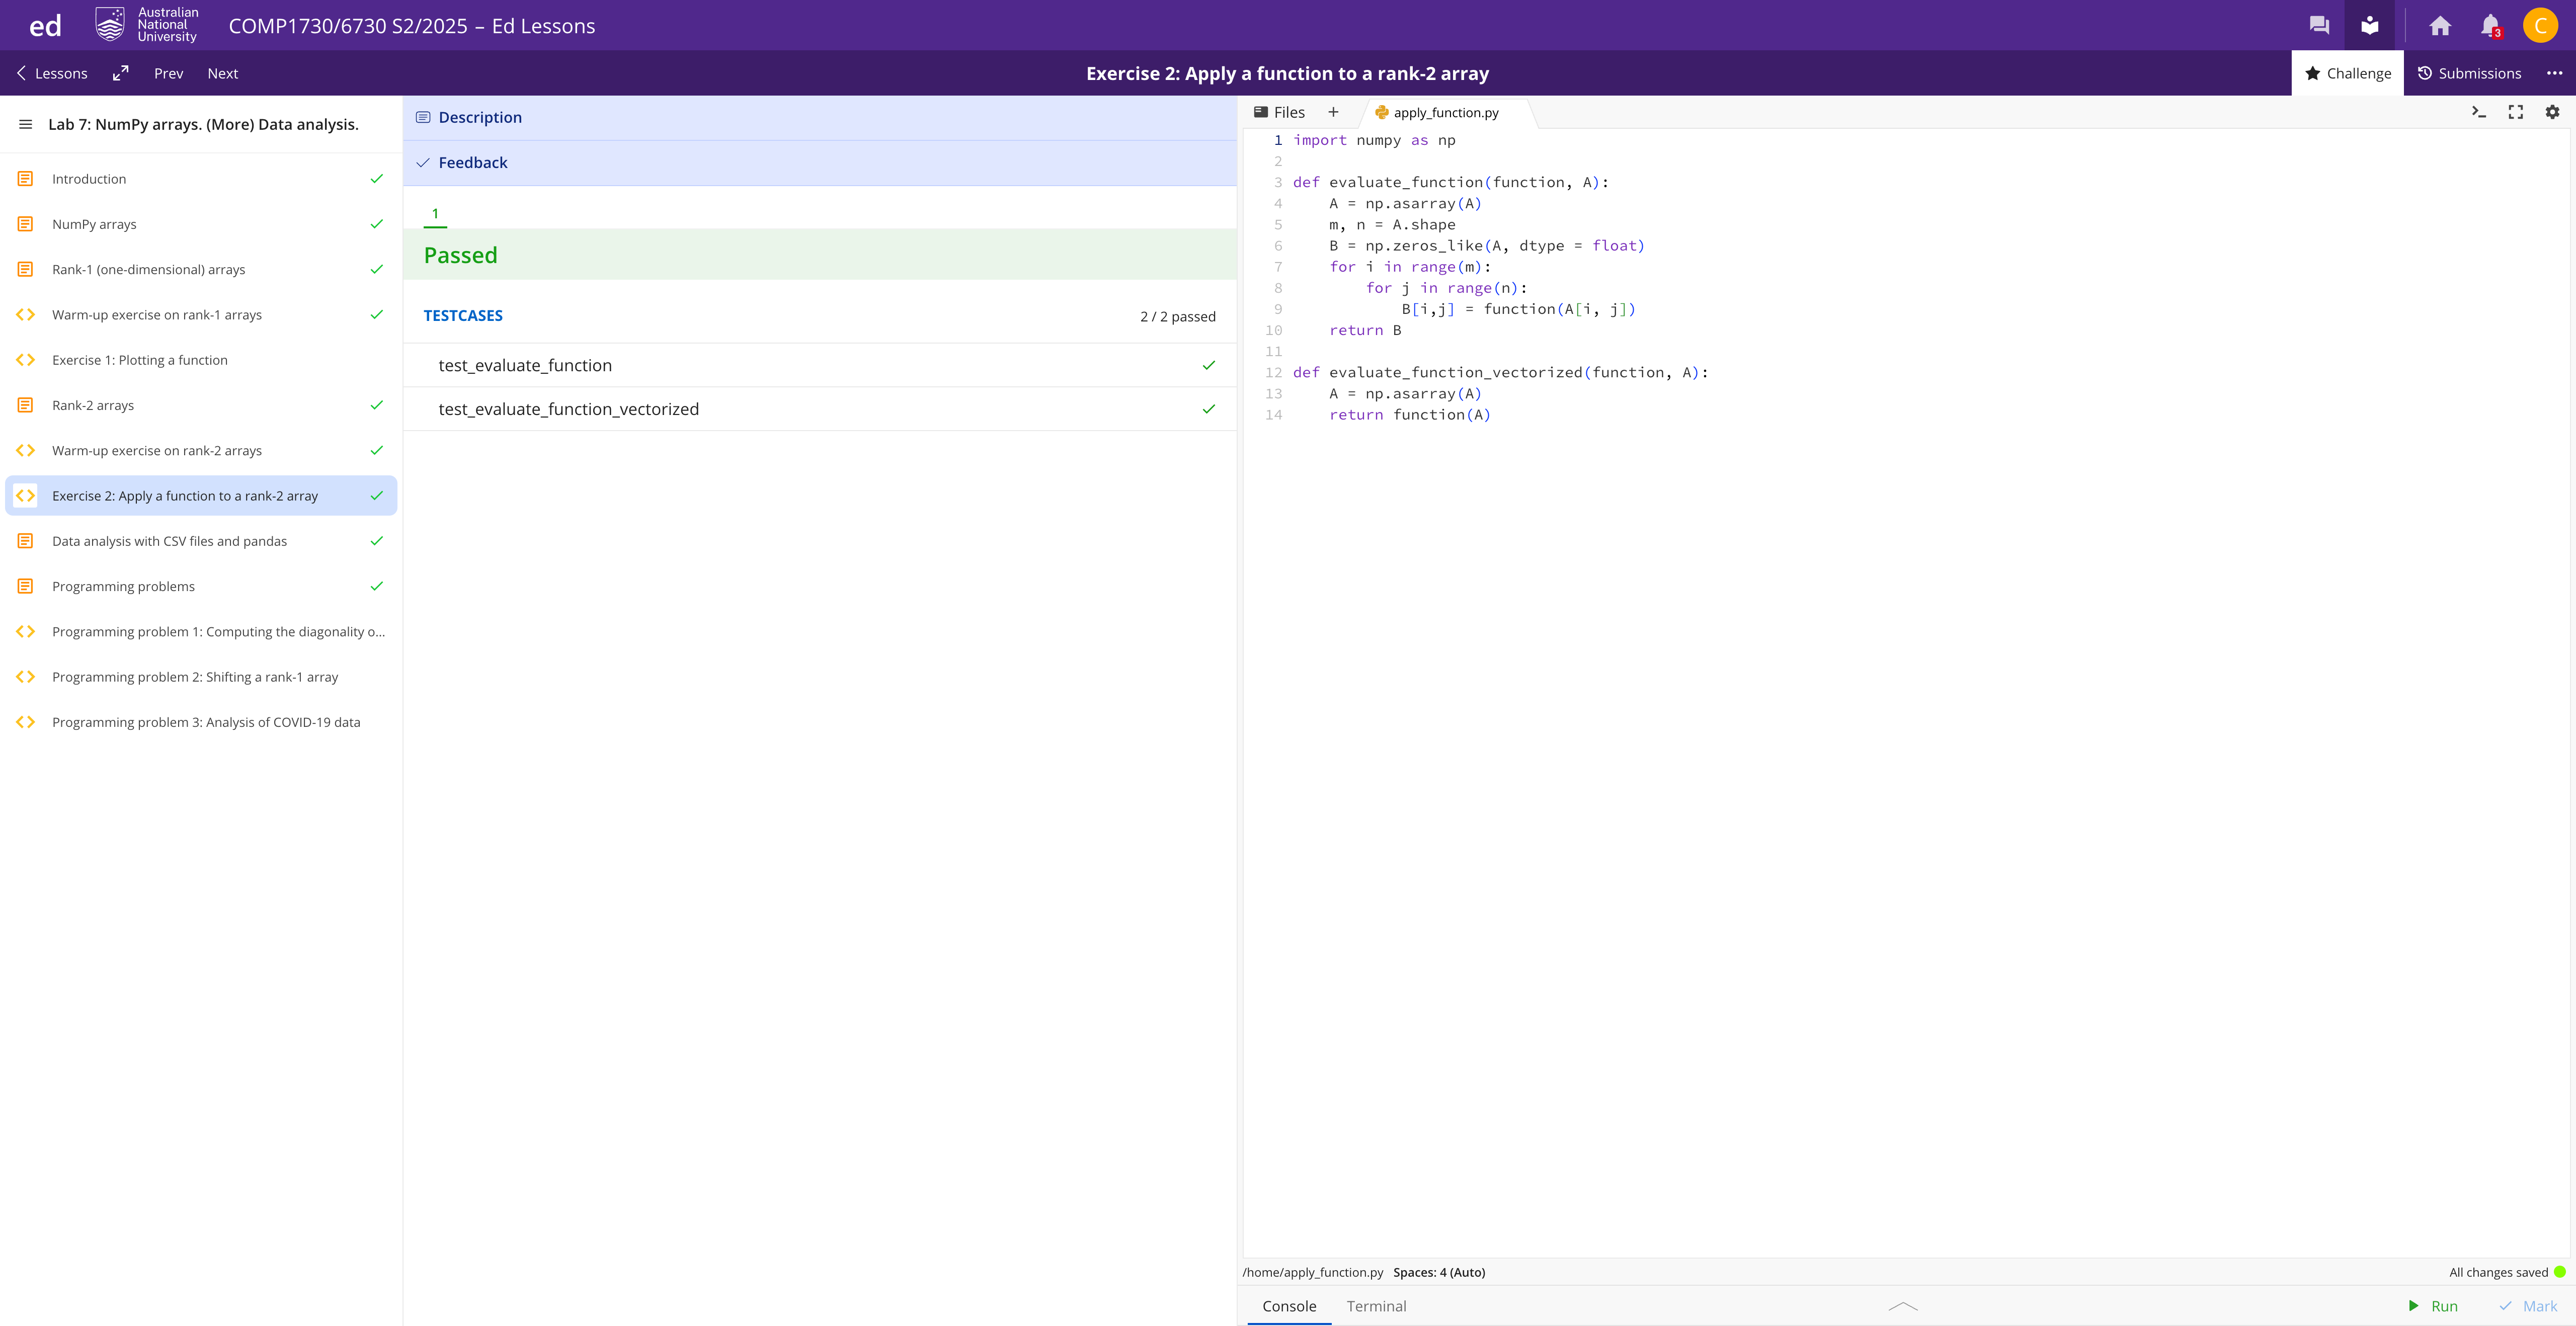The image size is (2576, 1326).
Task: Toggle the lesson sidebar hamburger menu
Action: [26, 124]
